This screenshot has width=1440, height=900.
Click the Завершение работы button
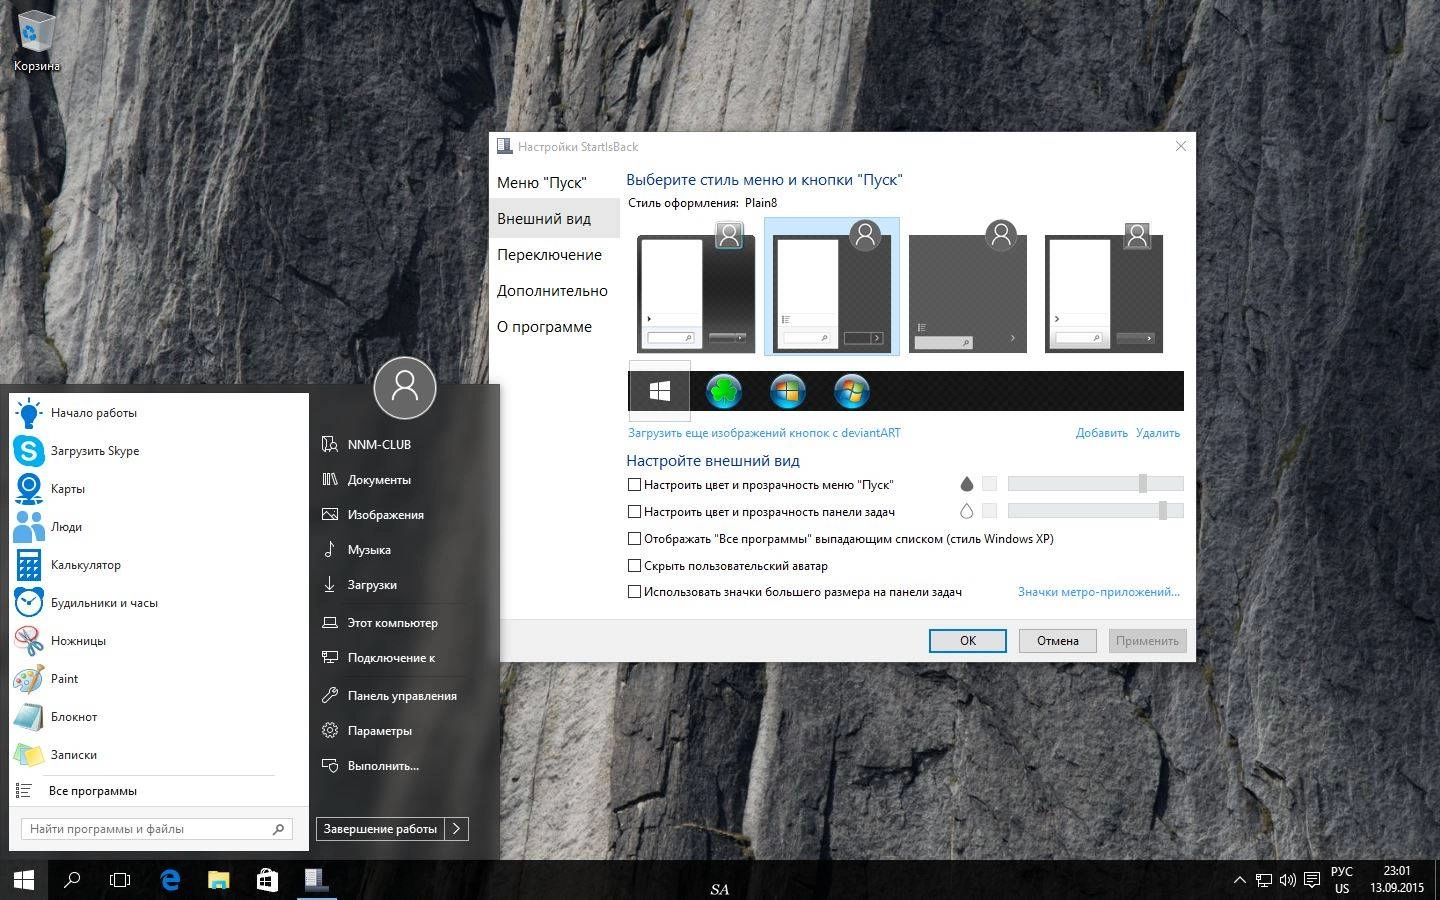381,828
